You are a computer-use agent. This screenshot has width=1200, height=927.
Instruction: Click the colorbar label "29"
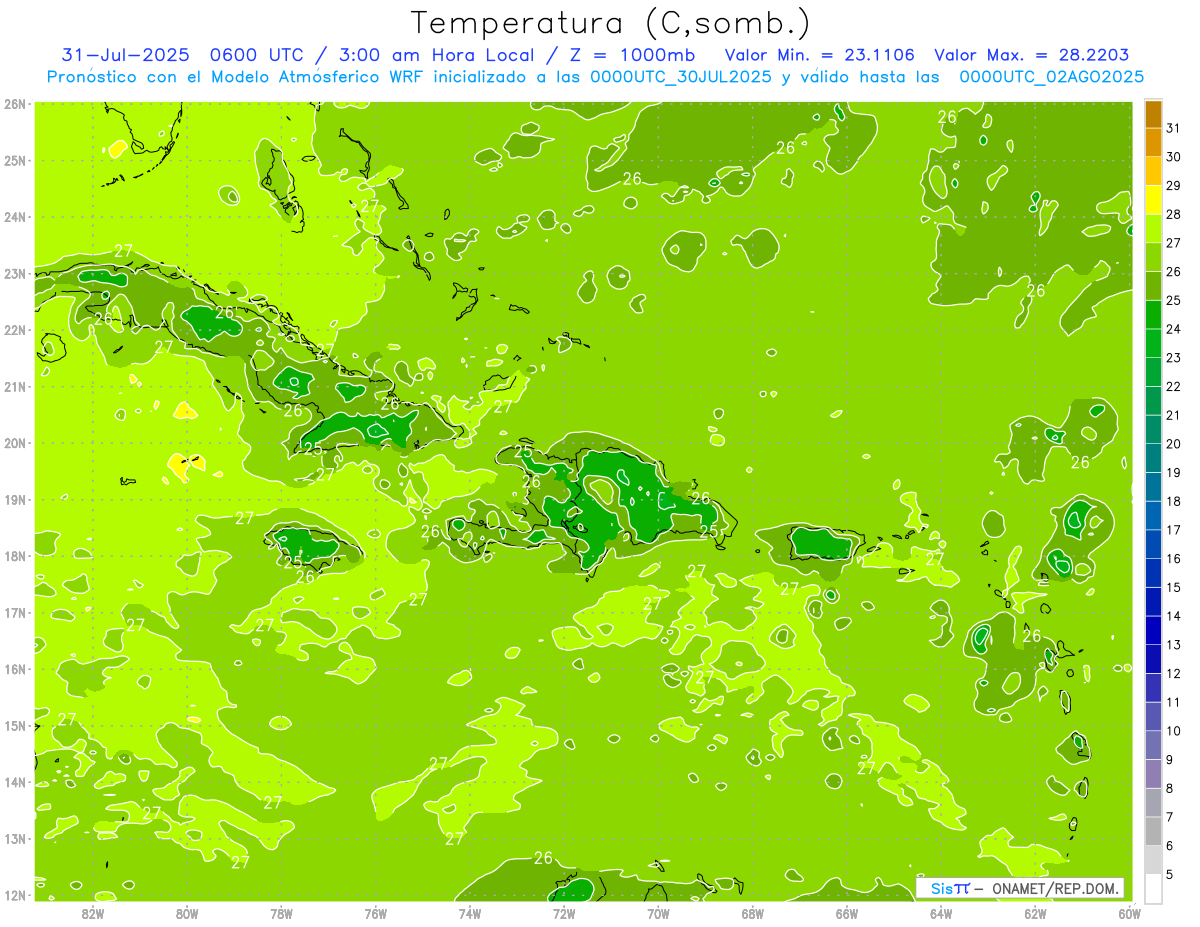[1173, 185]
